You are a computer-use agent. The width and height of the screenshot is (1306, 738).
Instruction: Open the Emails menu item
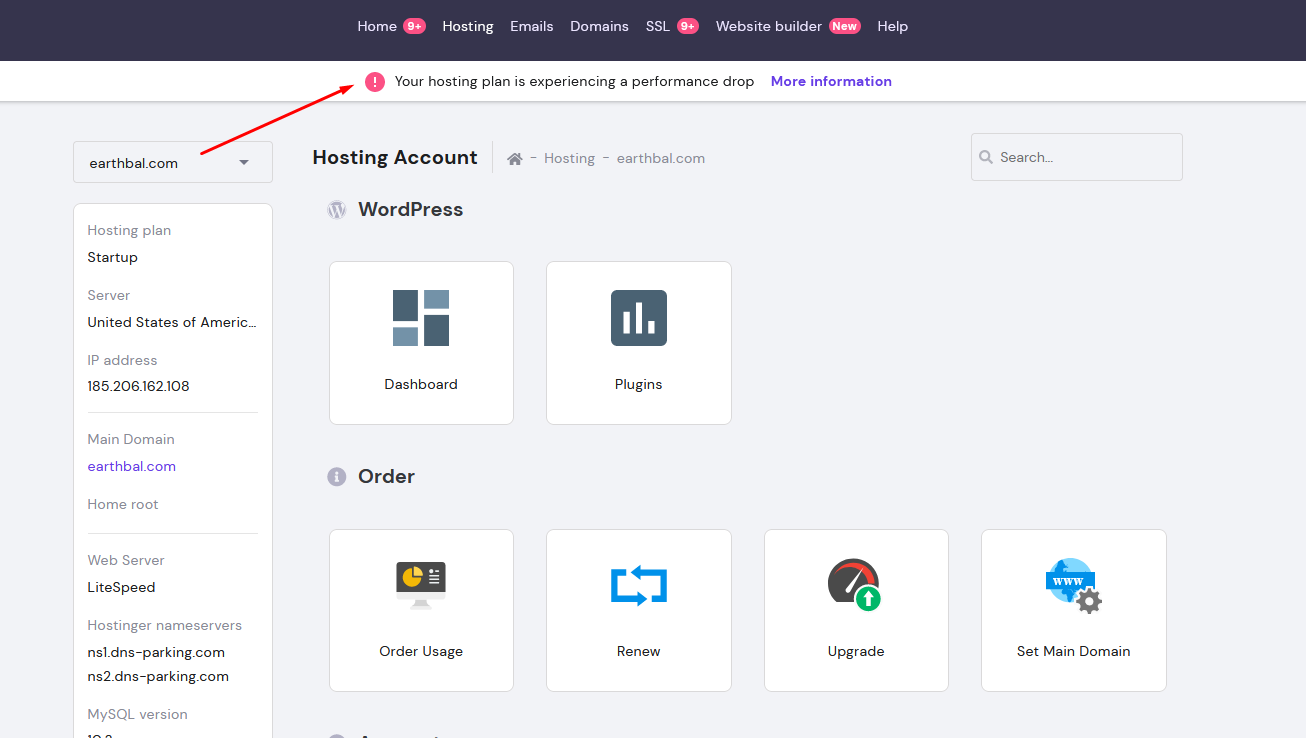[x=532, y=27]
